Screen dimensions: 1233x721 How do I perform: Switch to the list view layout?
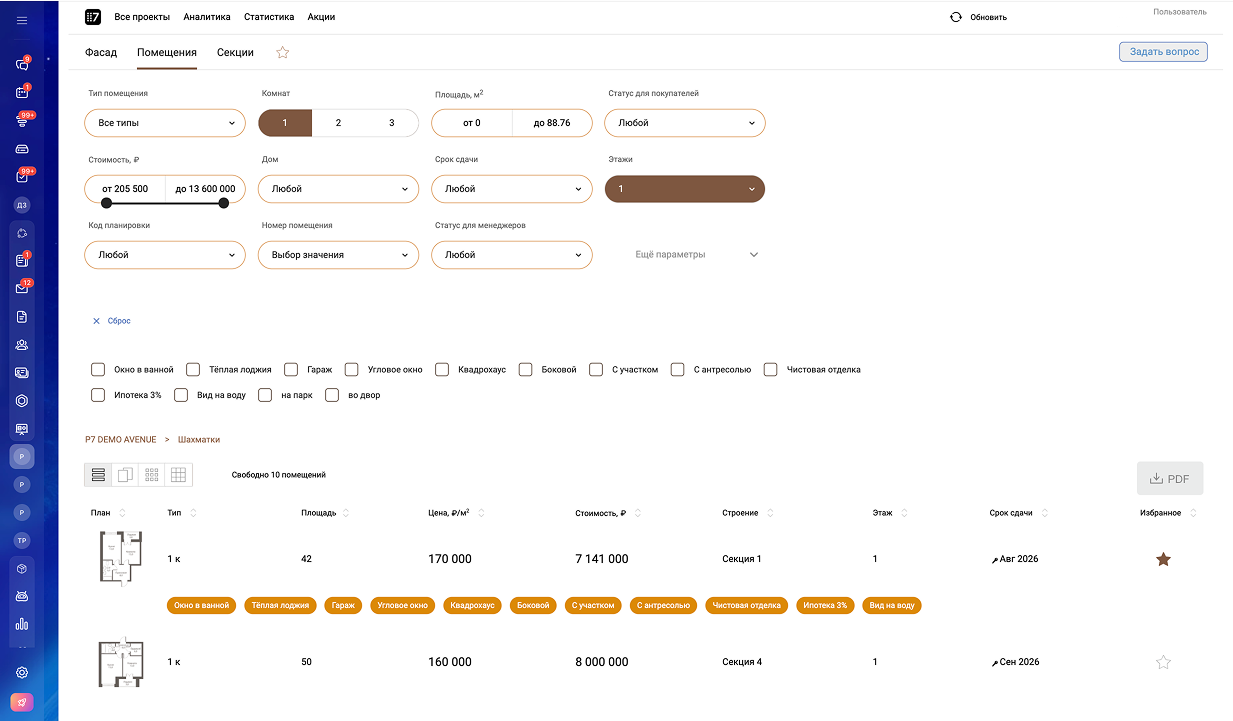click(99, 475)
